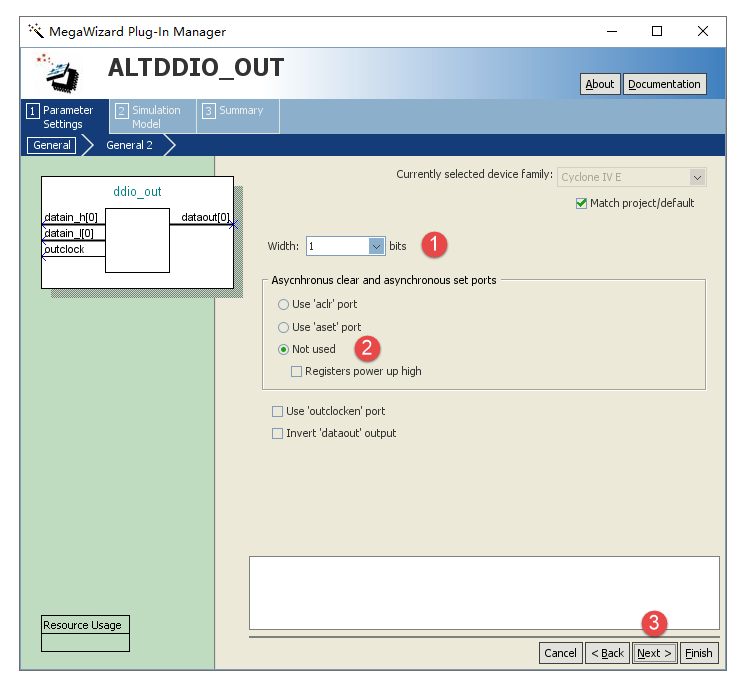Open the Documentation
The width and height of the screenshot is (749, 689).
pos(664,84)
